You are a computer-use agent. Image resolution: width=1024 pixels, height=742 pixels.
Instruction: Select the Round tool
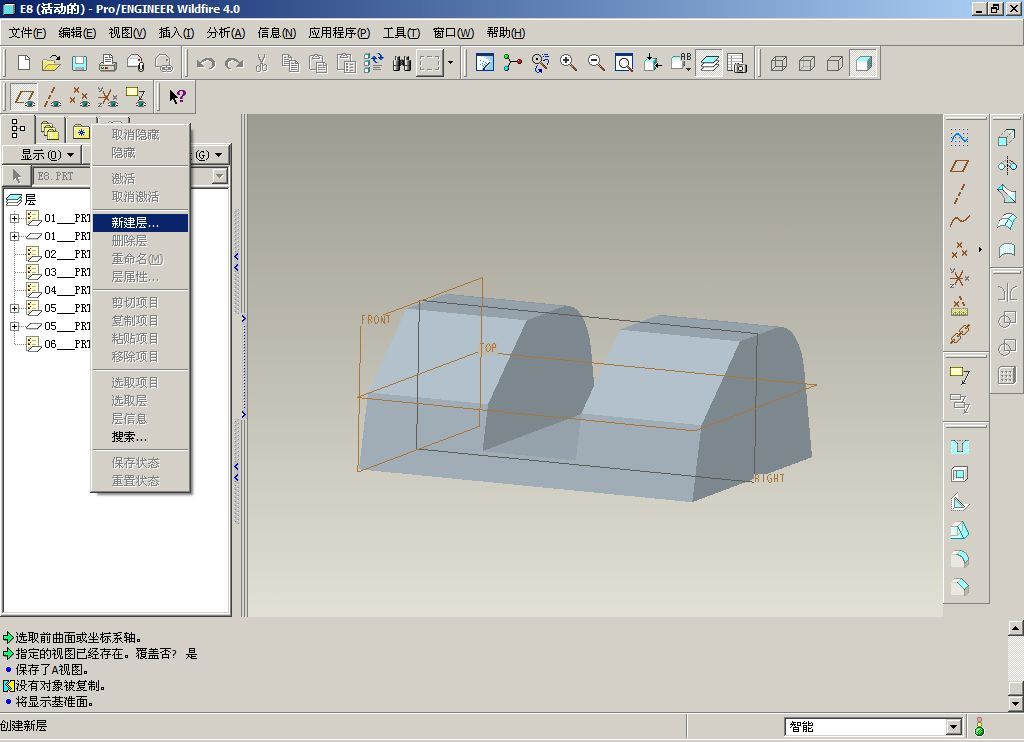click(x=959, y=559)
